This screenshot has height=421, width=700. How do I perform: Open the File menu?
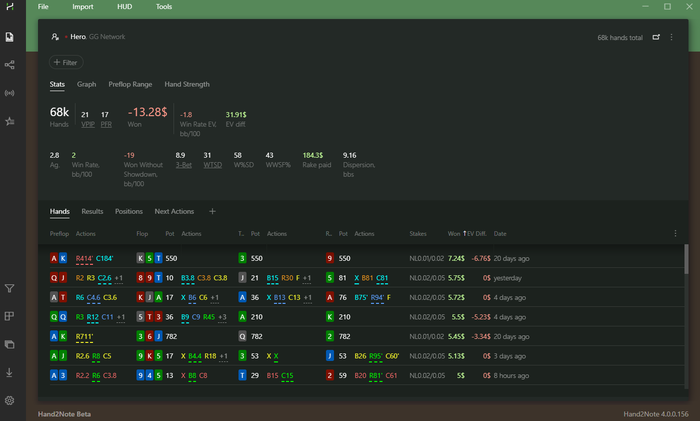[43, 7]
